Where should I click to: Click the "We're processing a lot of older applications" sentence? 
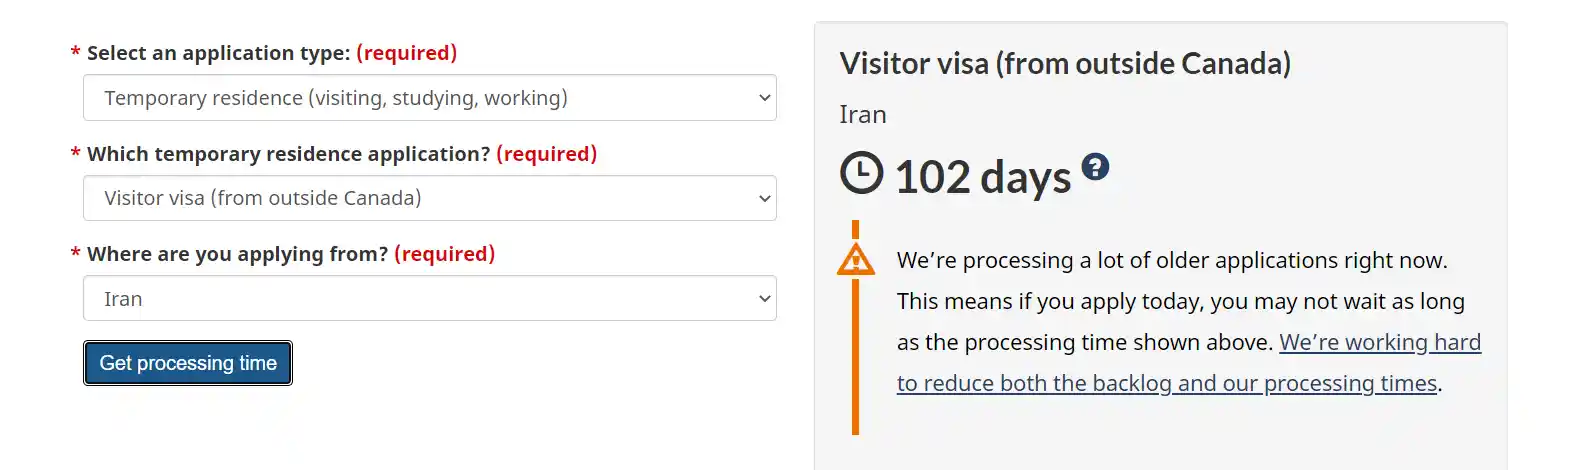click(1171, 261)
